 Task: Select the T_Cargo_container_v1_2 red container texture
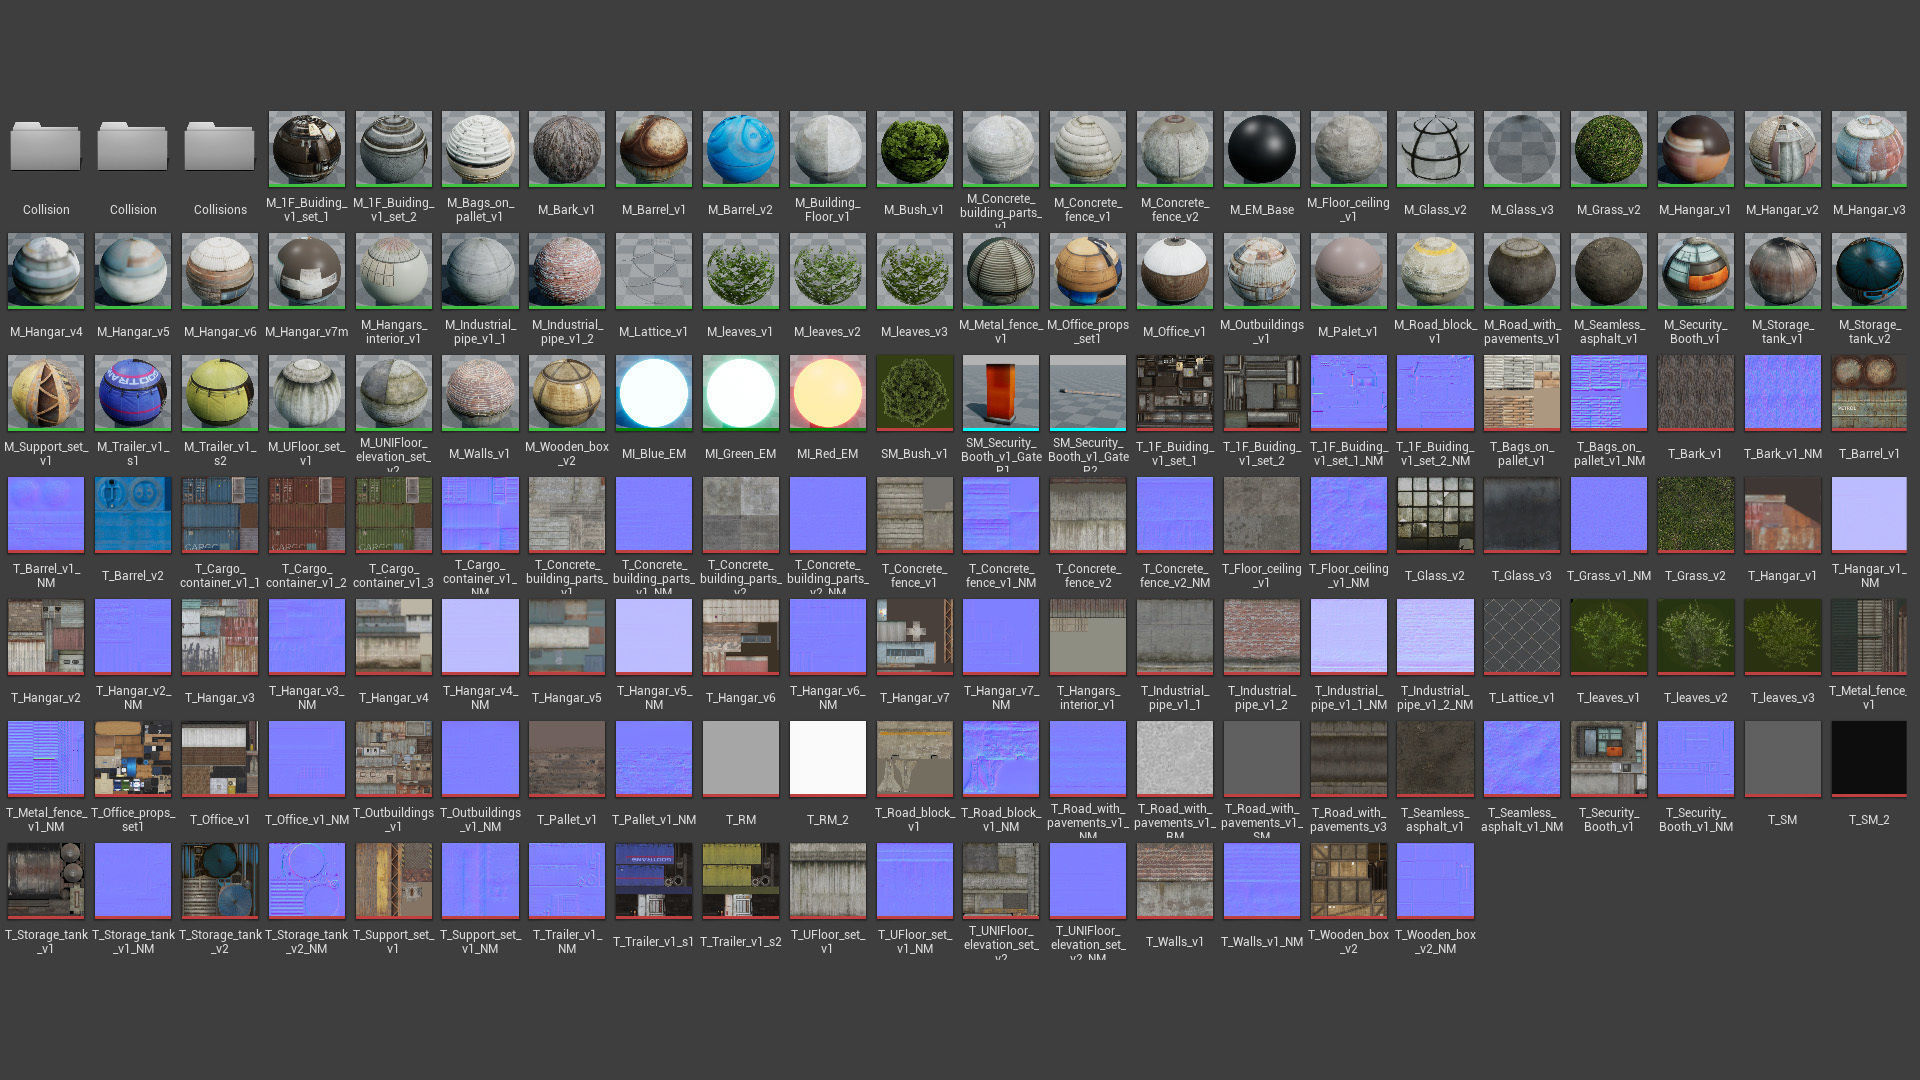[306, 514]
